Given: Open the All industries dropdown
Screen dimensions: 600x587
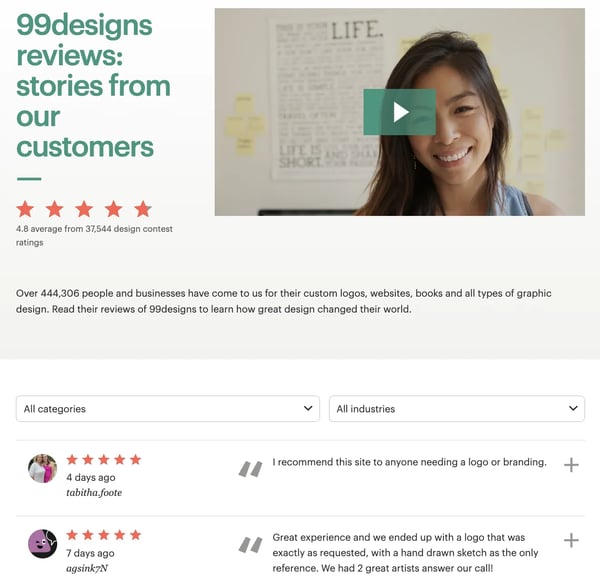Looking at the screenshot, I should (457, 409).
